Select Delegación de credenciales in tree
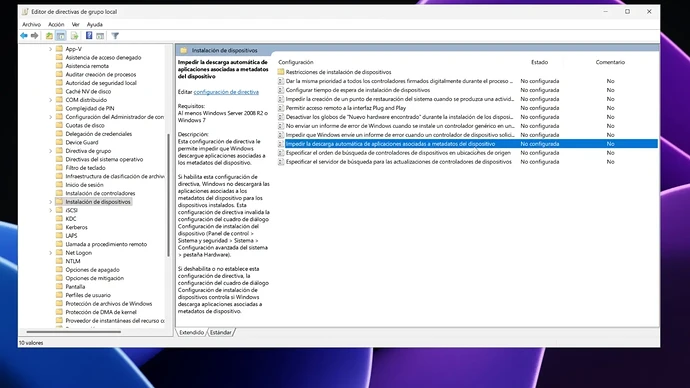Image resolution: width=690 pixels, height=388 pixels. coord(99,134)
